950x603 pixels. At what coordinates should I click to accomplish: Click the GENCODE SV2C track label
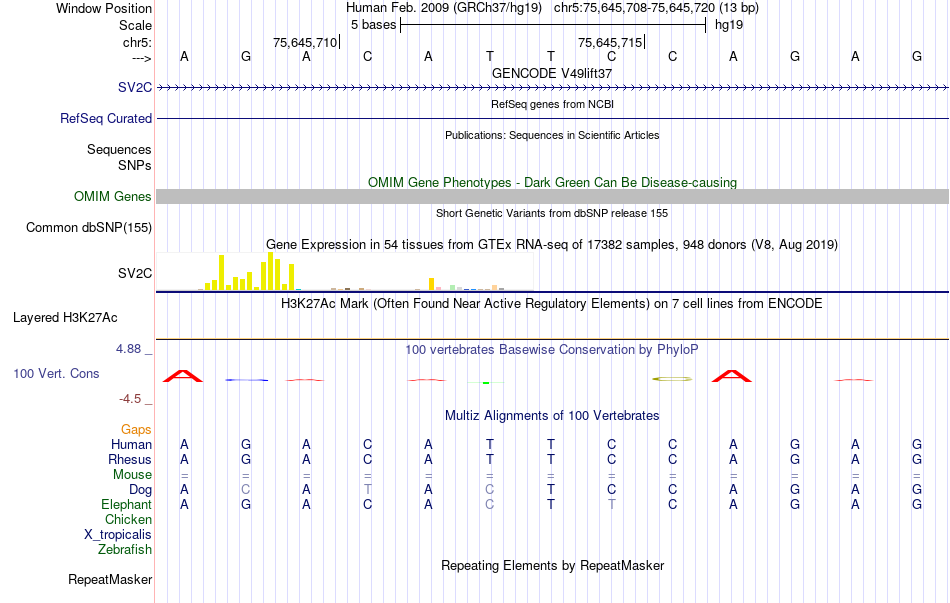click(135, 87)
